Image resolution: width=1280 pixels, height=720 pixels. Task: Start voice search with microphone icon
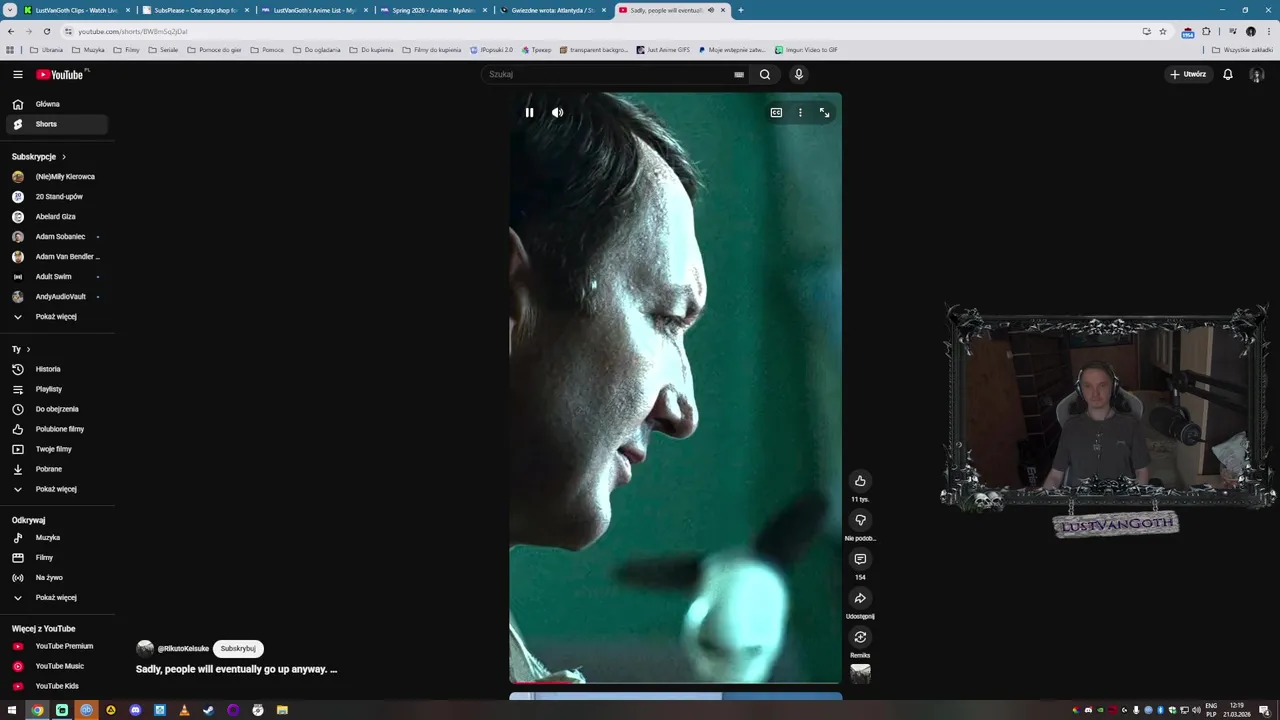click(798, 74)
